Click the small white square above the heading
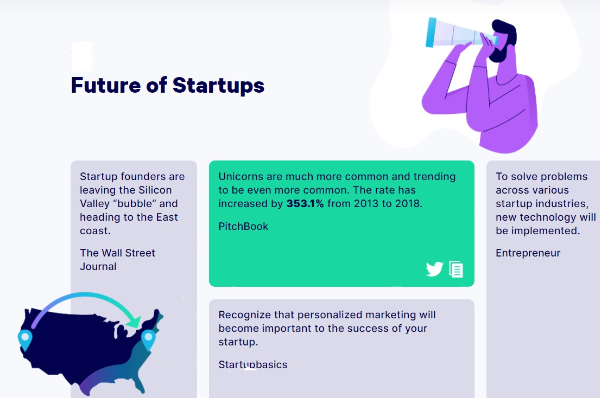 click(82, 57)
